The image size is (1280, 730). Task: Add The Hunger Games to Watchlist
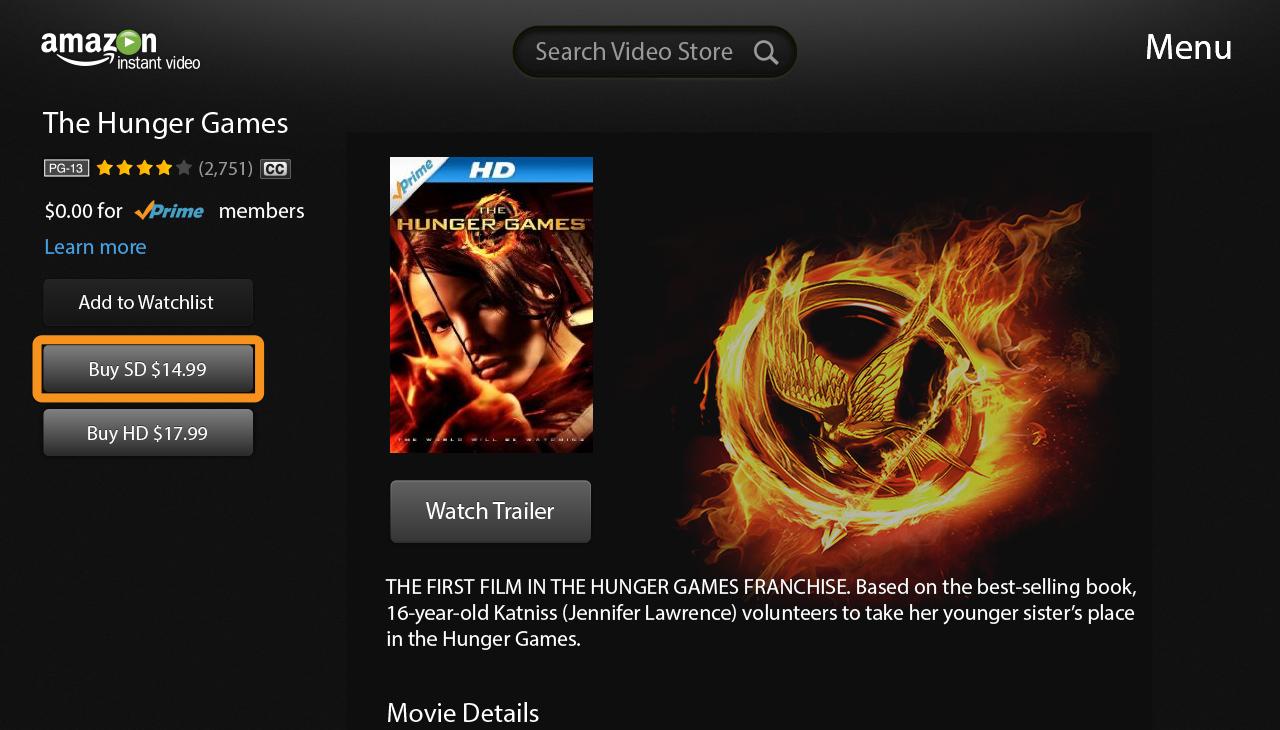coord(148,302)
